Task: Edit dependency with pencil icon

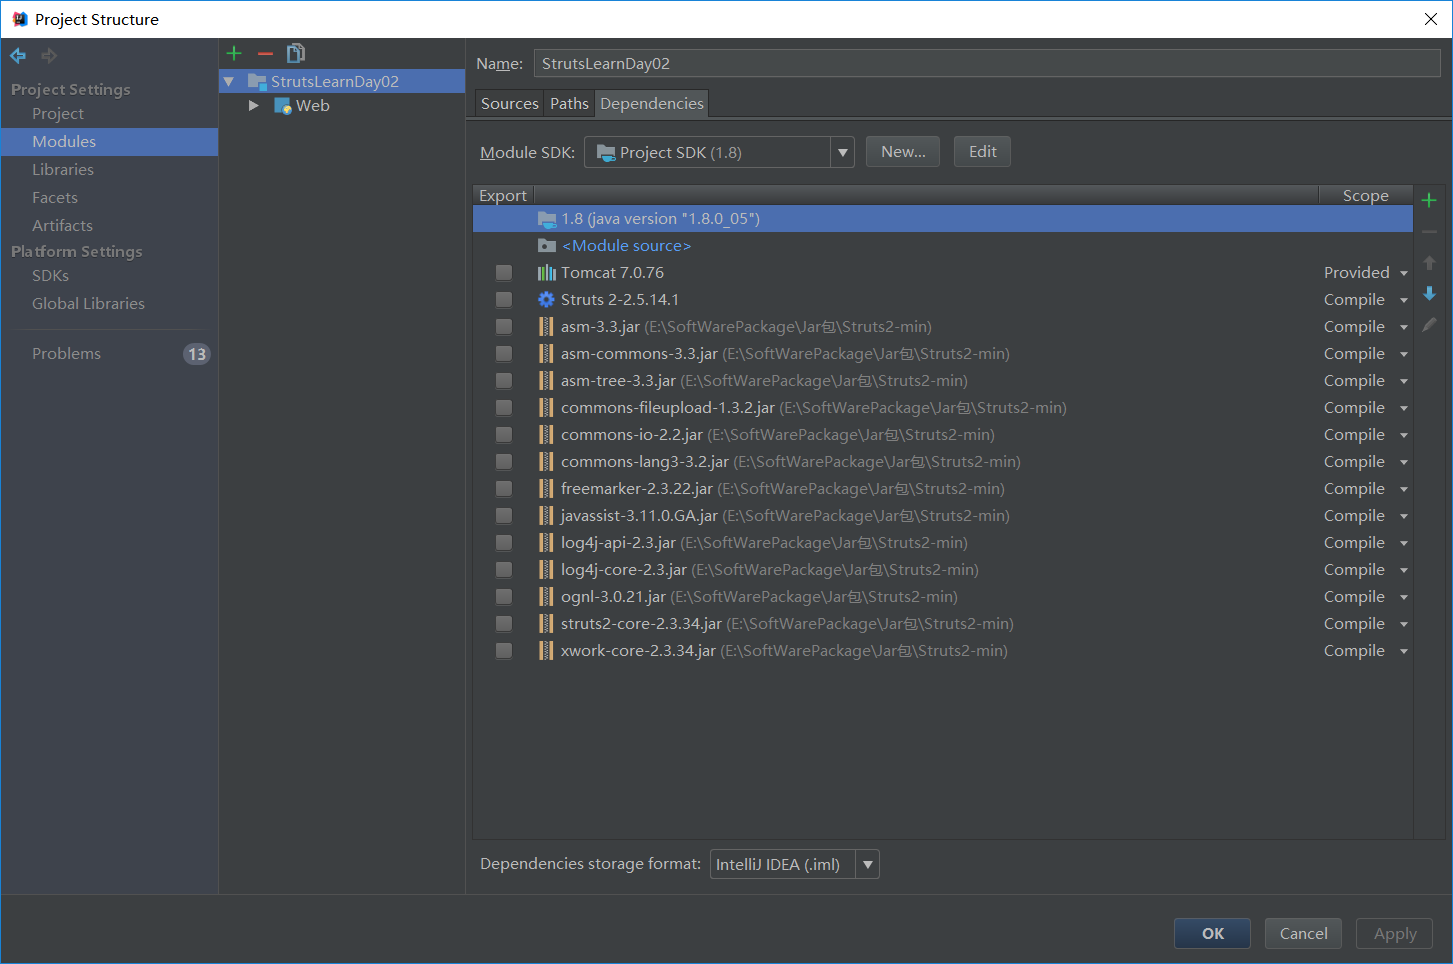Action: click(x=1429, y=324)
